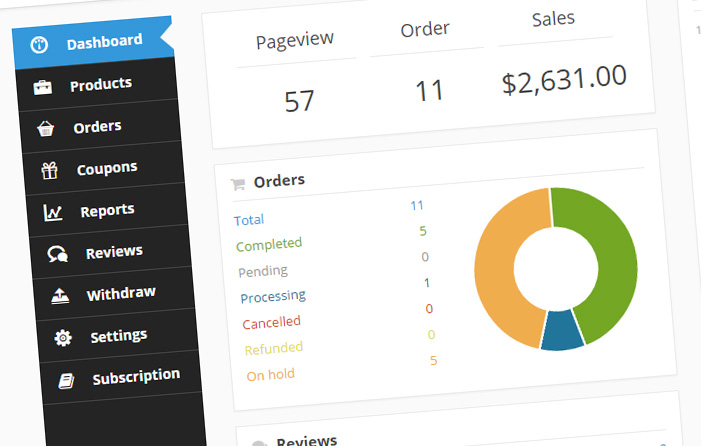
Task: Click the Processing count 1
Action: 427,283
